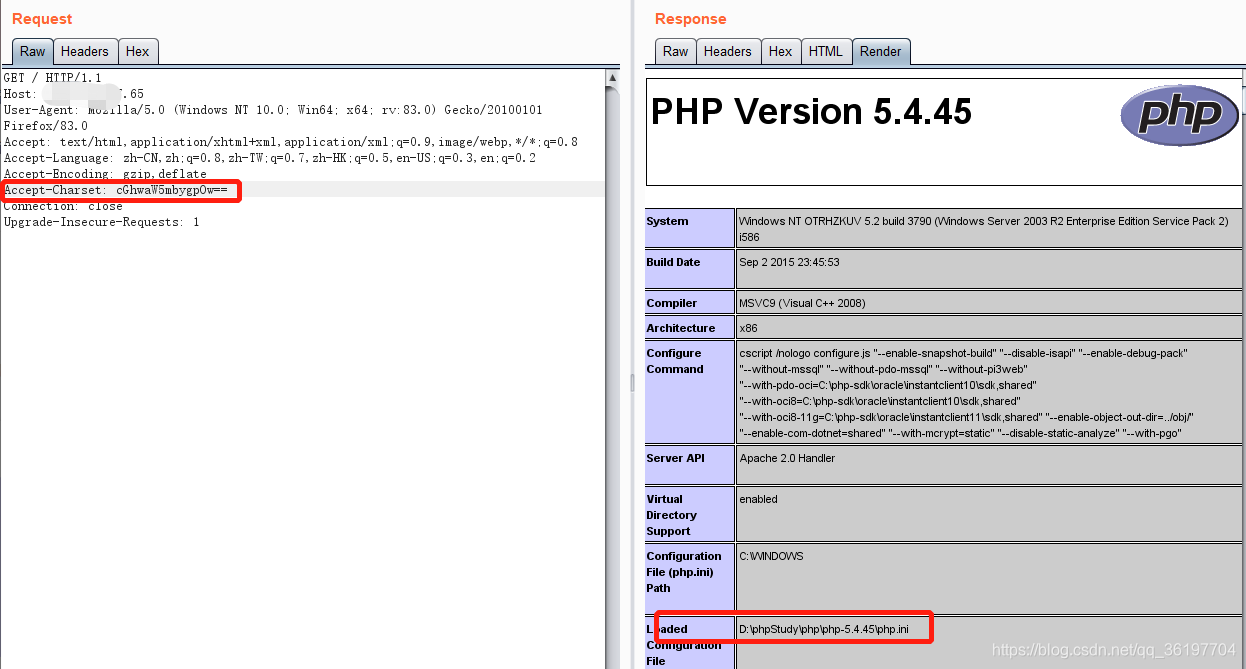This screenshot has height=669, width=1246.
Task: Click the User-Agent header line
Action: click(x=273, y=110)
